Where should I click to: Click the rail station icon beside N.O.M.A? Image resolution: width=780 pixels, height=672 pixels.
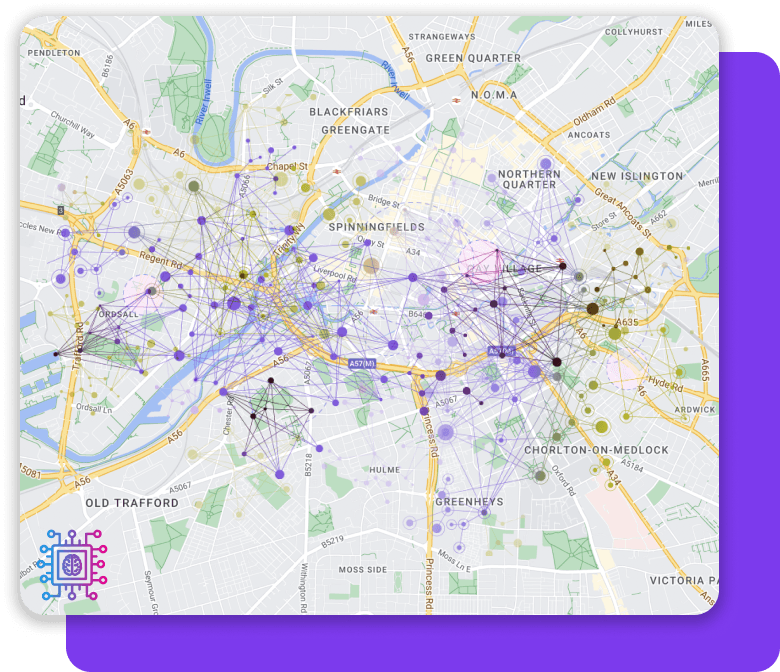455,99
